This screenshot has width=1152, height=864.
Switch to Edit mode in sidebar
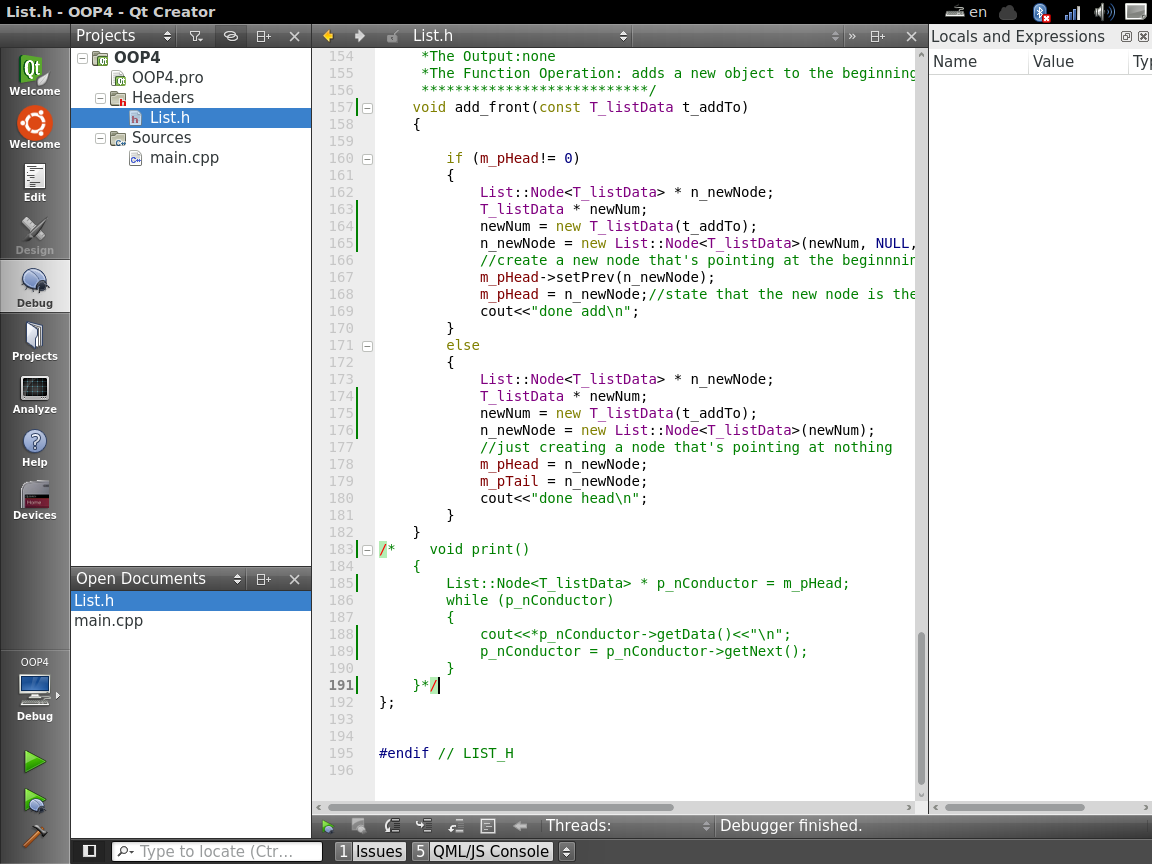tap(35, 183)
